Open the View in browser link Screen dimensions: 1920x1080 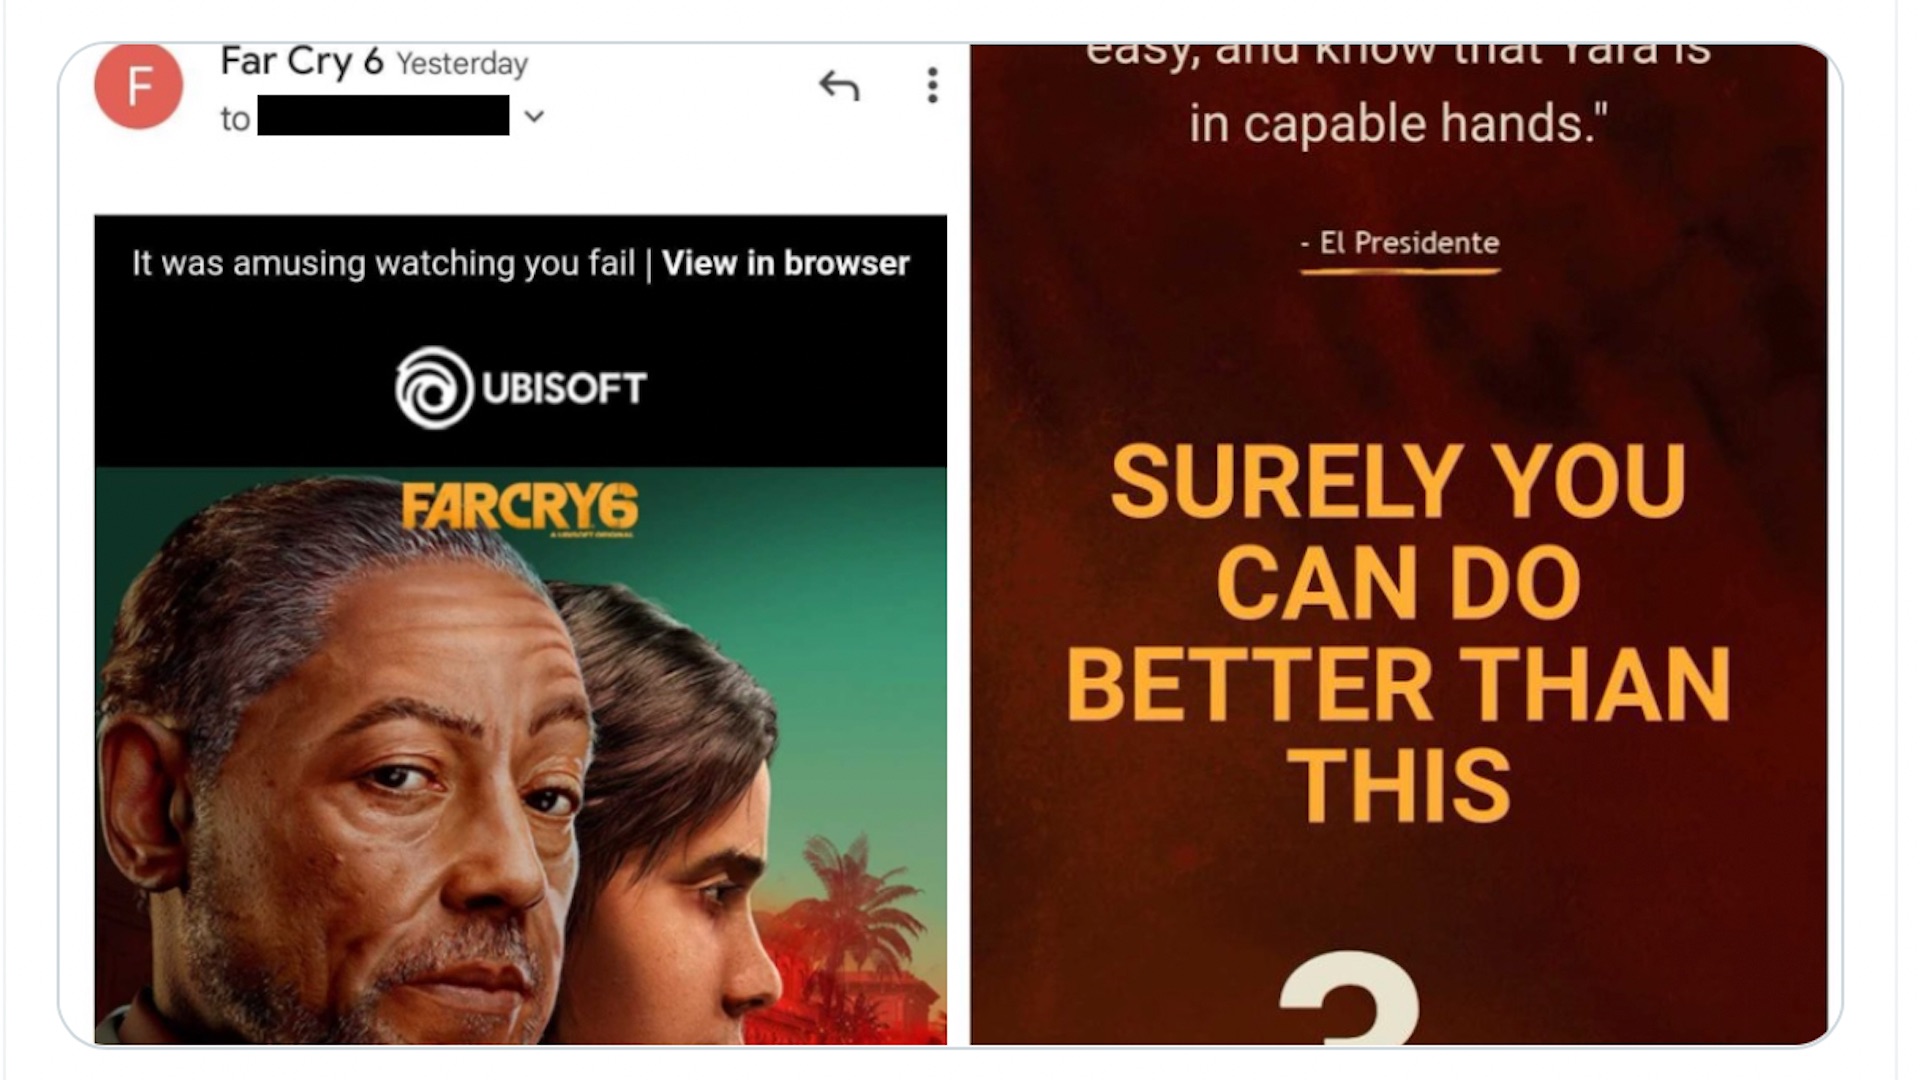(x=786, y=263)
